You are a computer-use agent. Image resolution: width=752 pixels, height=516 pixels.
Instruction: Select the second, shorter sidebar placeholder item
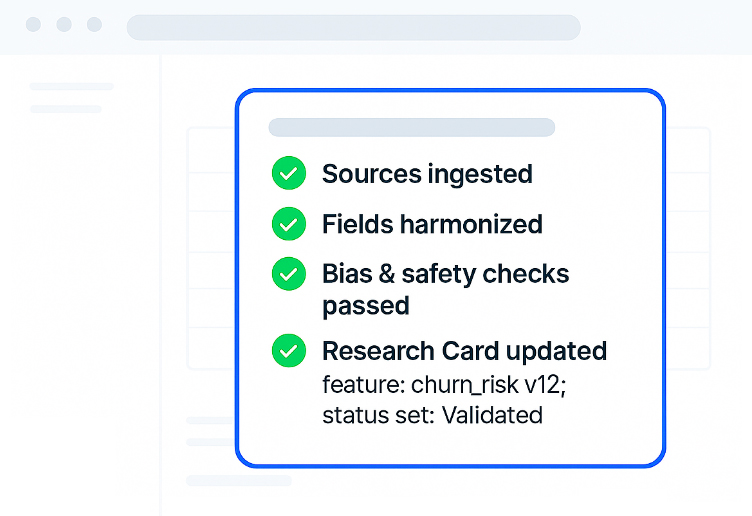tap(65, 108)
